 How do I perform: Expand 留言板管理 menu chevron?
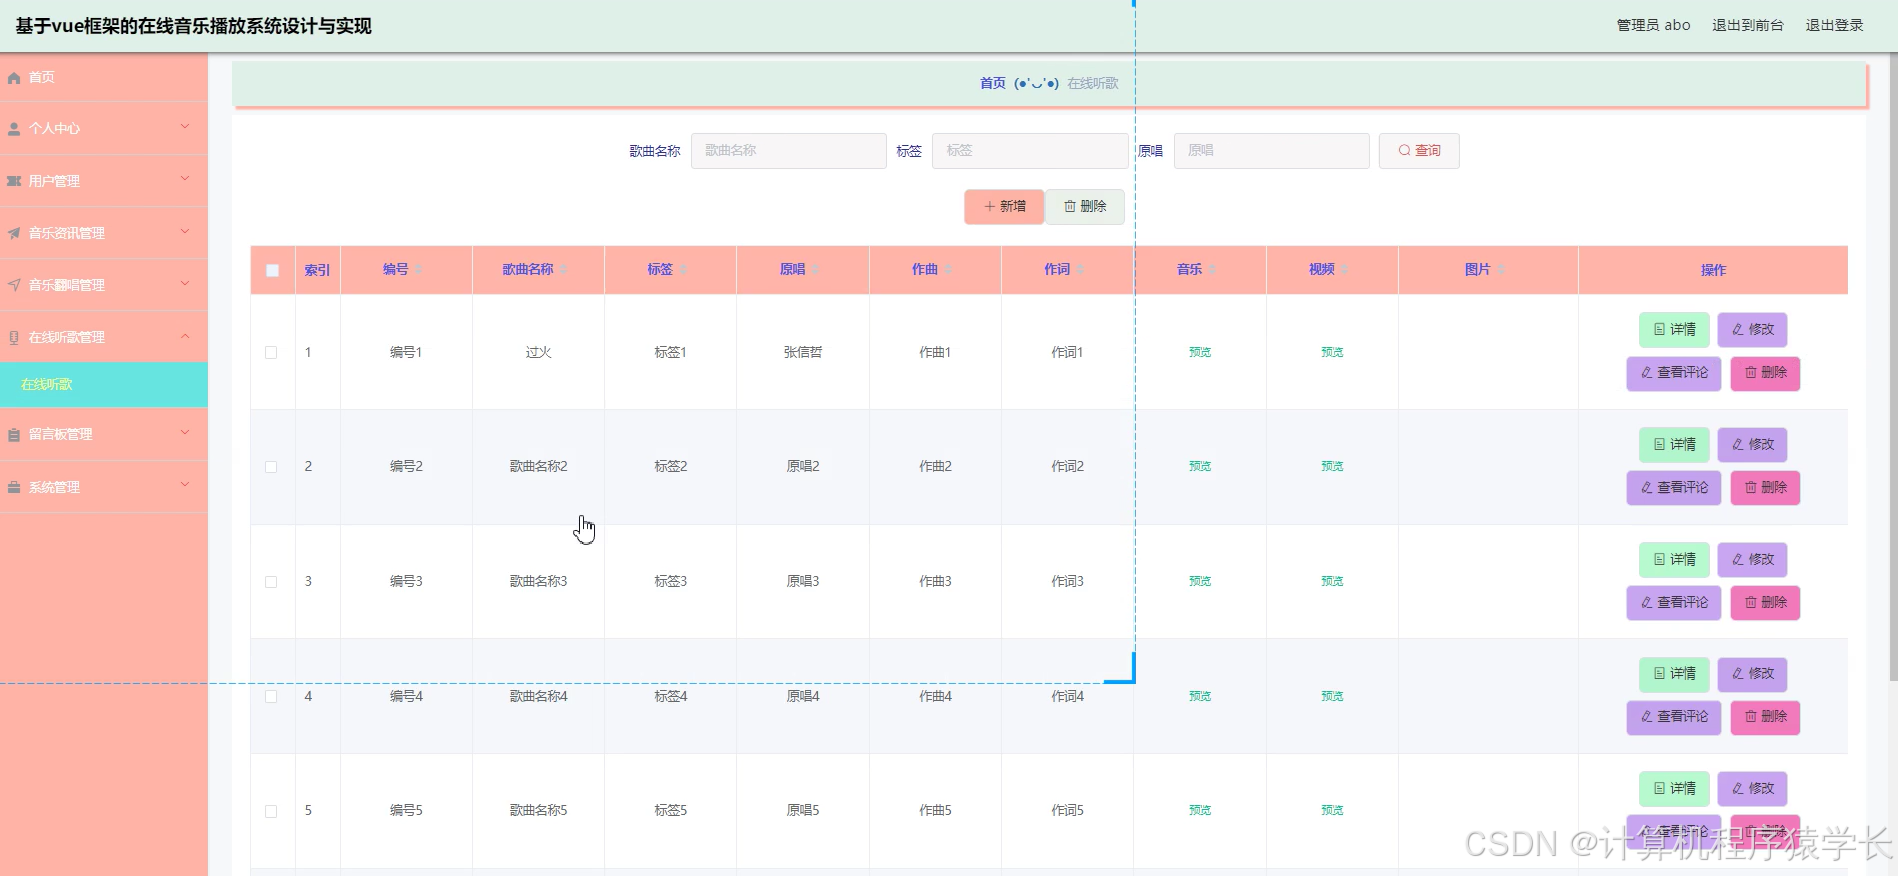(185, 433)
